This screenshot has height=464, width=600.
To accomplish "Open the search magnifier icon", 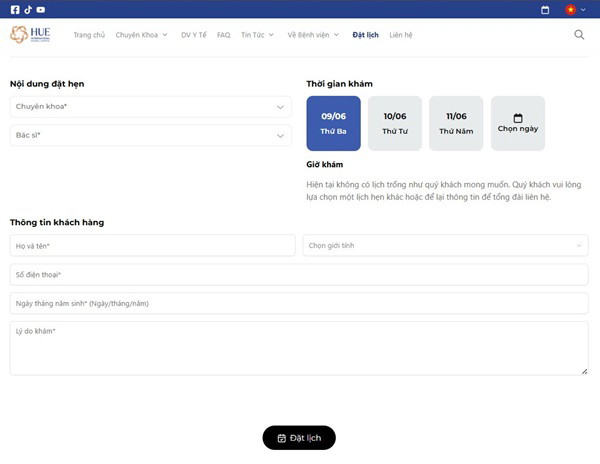I will pyautogui.click(x=579, y=35).
